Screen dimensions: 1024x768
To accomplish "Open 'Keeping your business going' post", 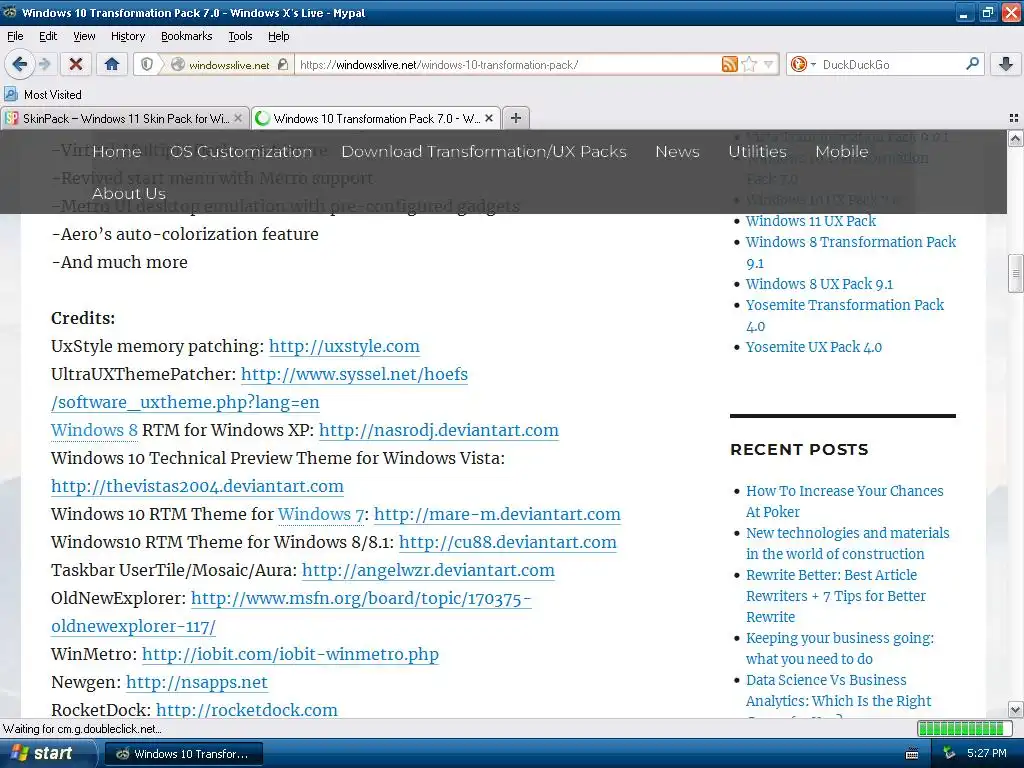I will pos(840,648).
